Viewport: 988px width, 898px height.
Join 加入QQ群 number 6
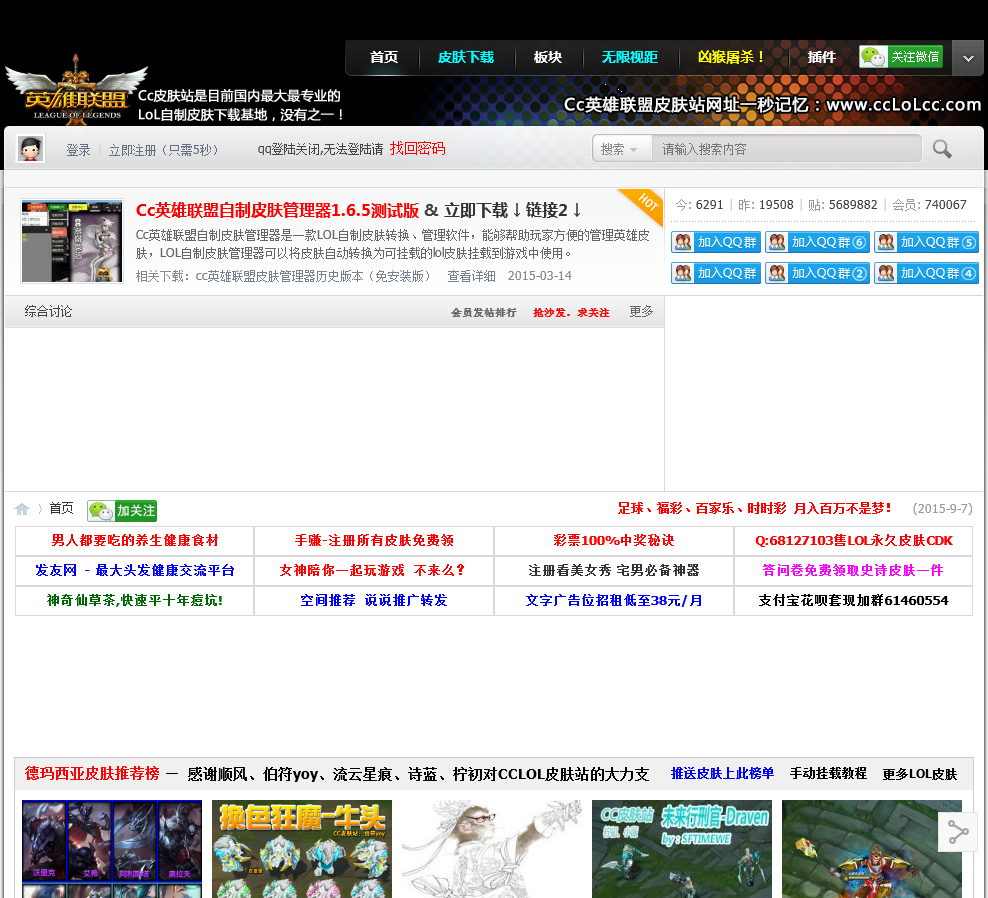click(817, 242)
